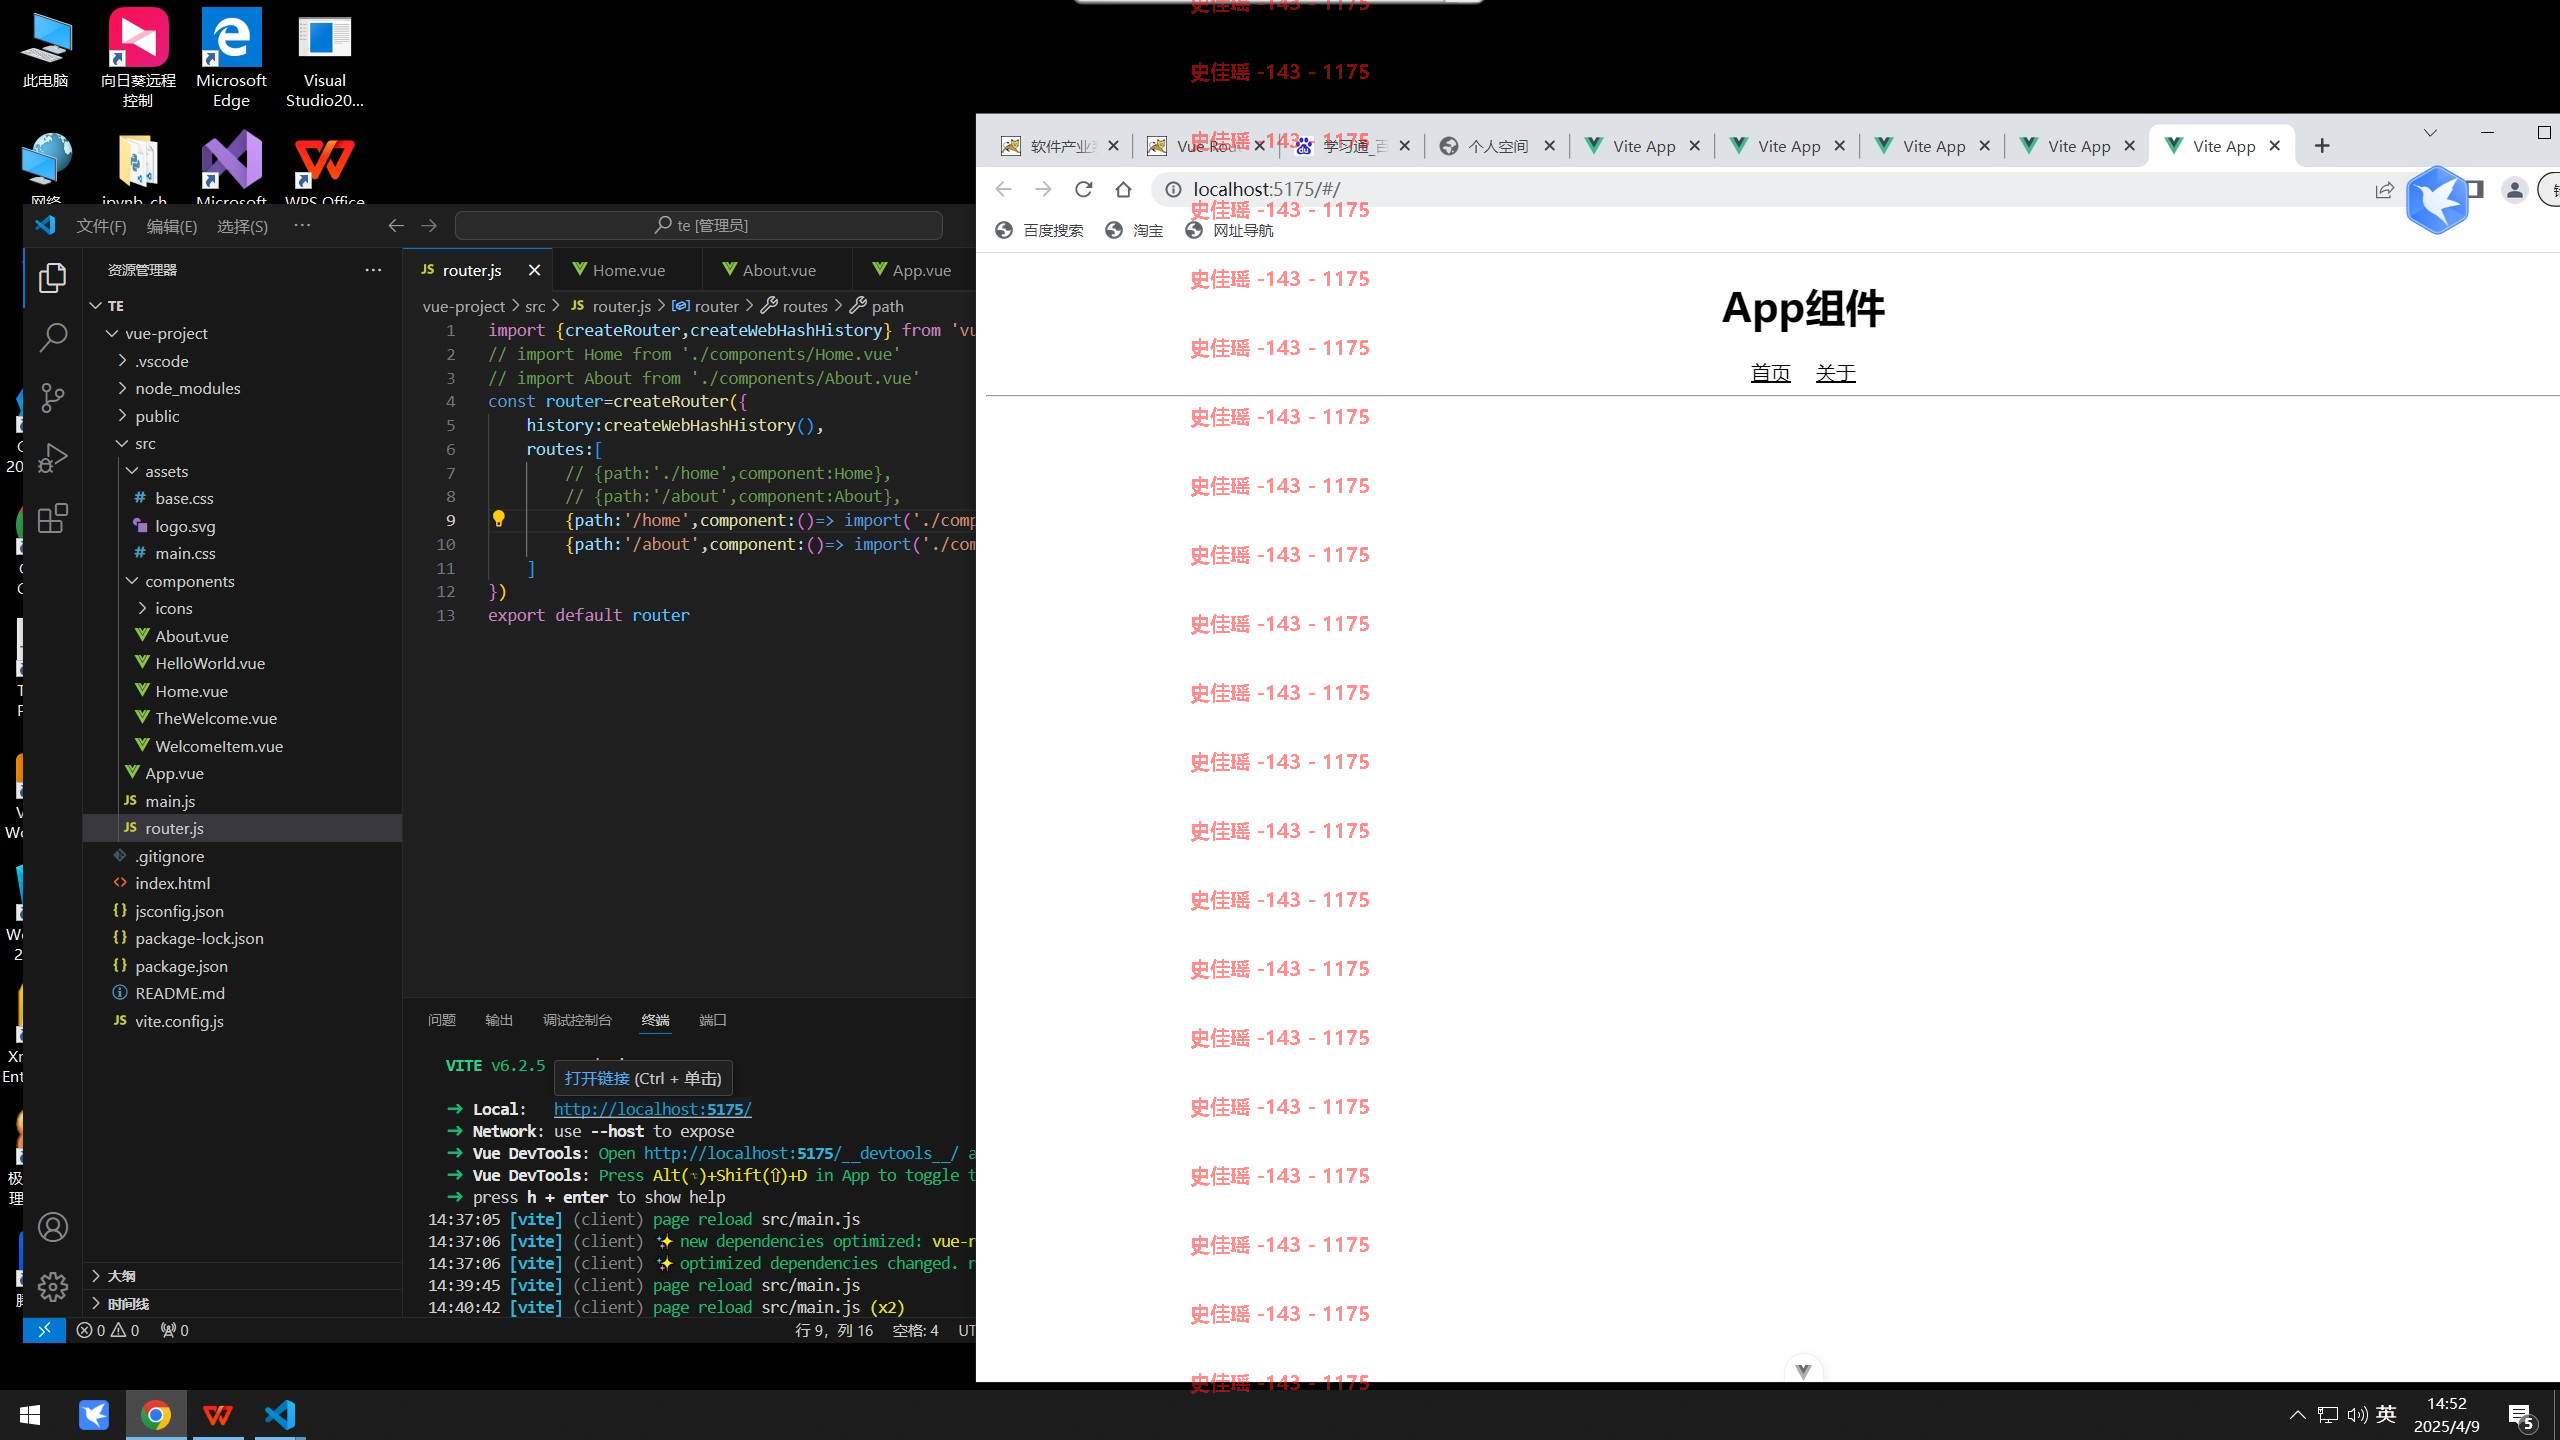This screenshot has width=2560, height=1440.
Task: Collapse the vue-project folder
Action: (x=165, y=333)
